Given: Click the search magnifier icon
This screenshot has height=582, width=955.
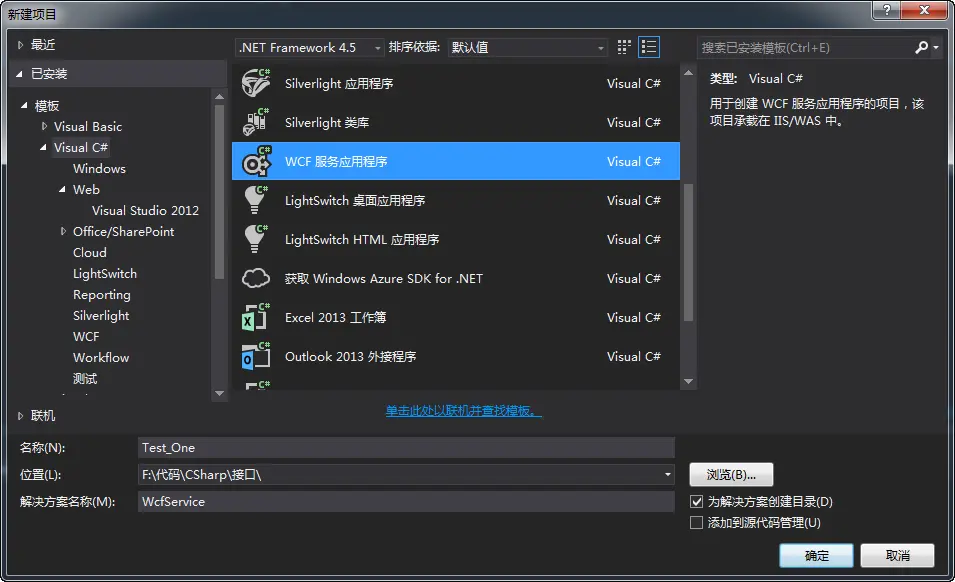Looking at the screenshot, I should point(922,47).
